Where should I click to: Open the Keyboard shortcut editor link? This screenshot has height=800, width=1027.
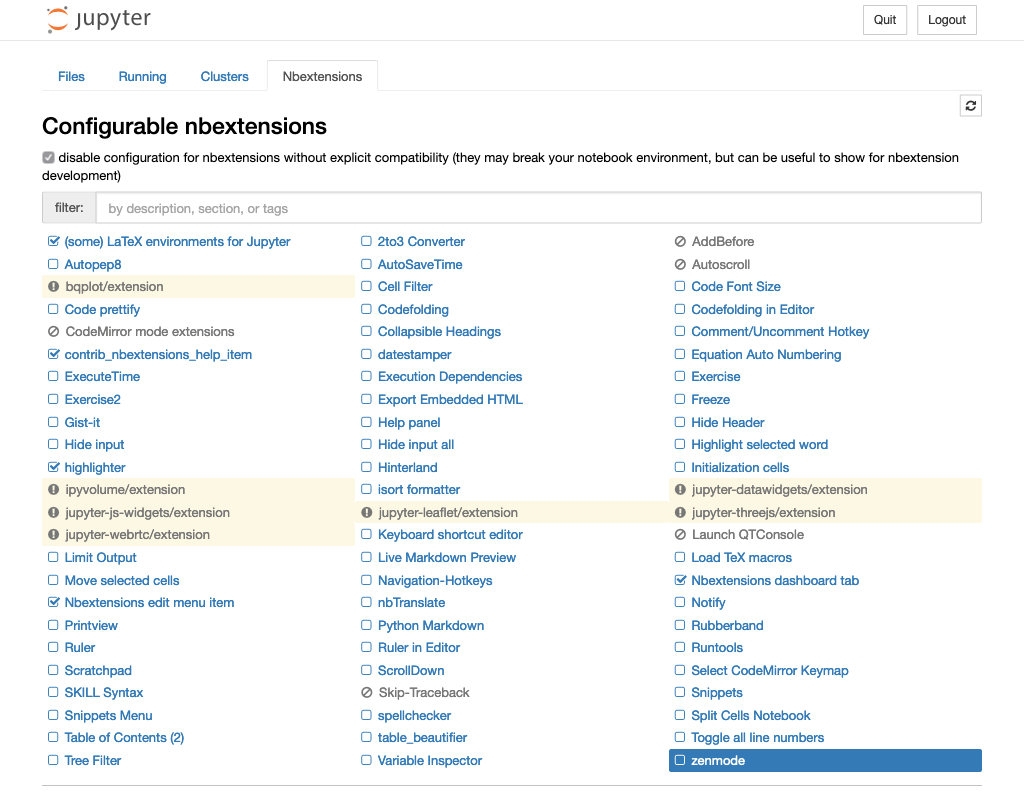(x=450, y=535)
